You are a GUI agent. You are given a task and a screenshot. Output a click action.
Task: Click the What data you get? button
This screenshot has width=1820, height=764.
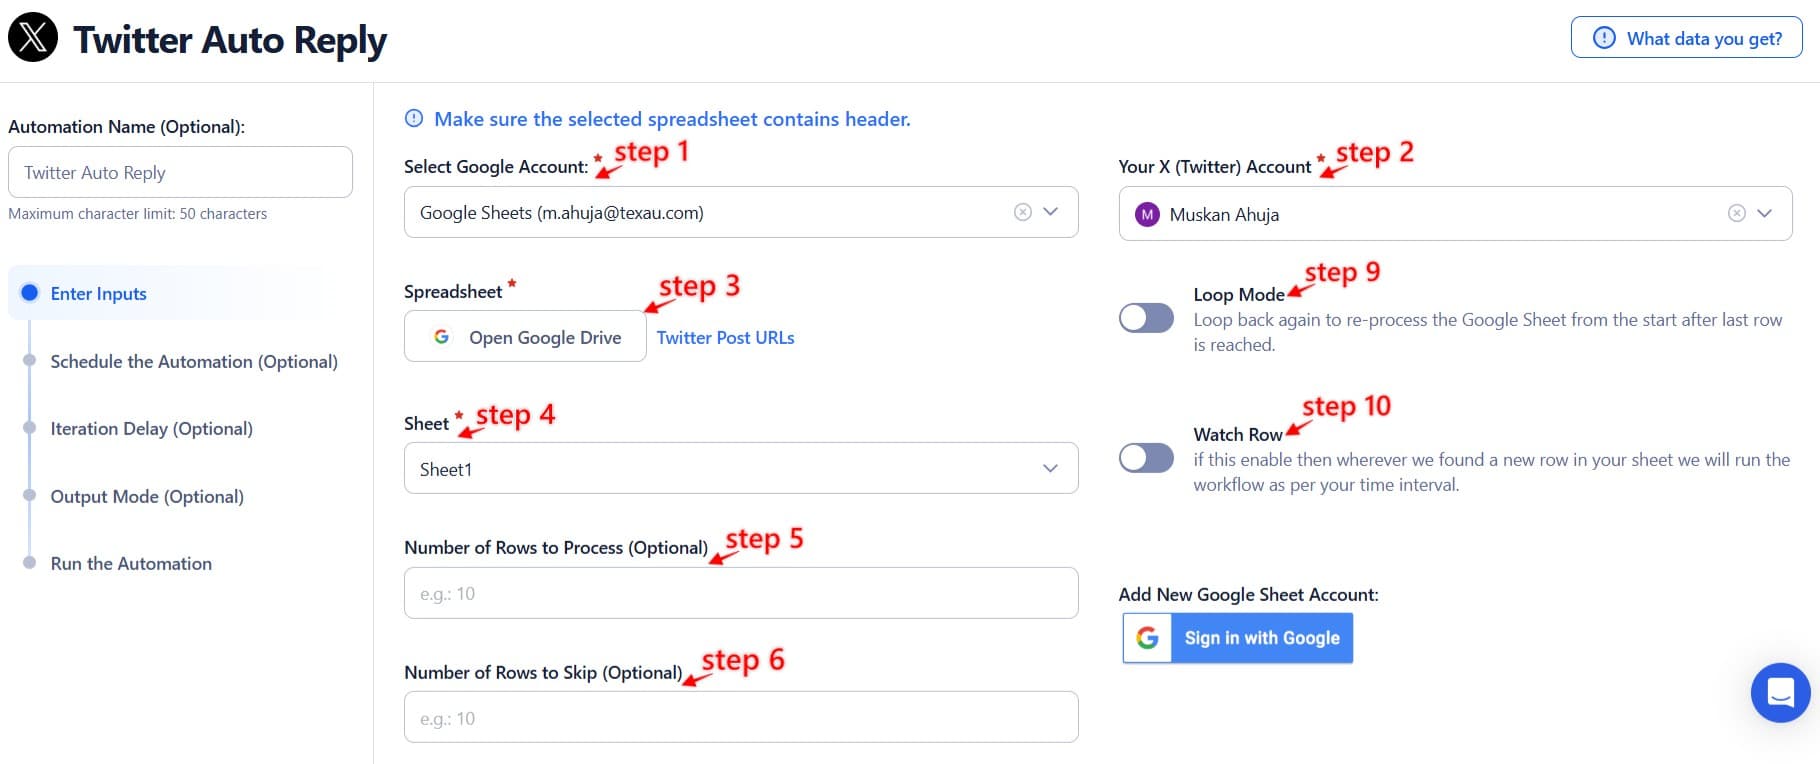(x=1686, y=38)
